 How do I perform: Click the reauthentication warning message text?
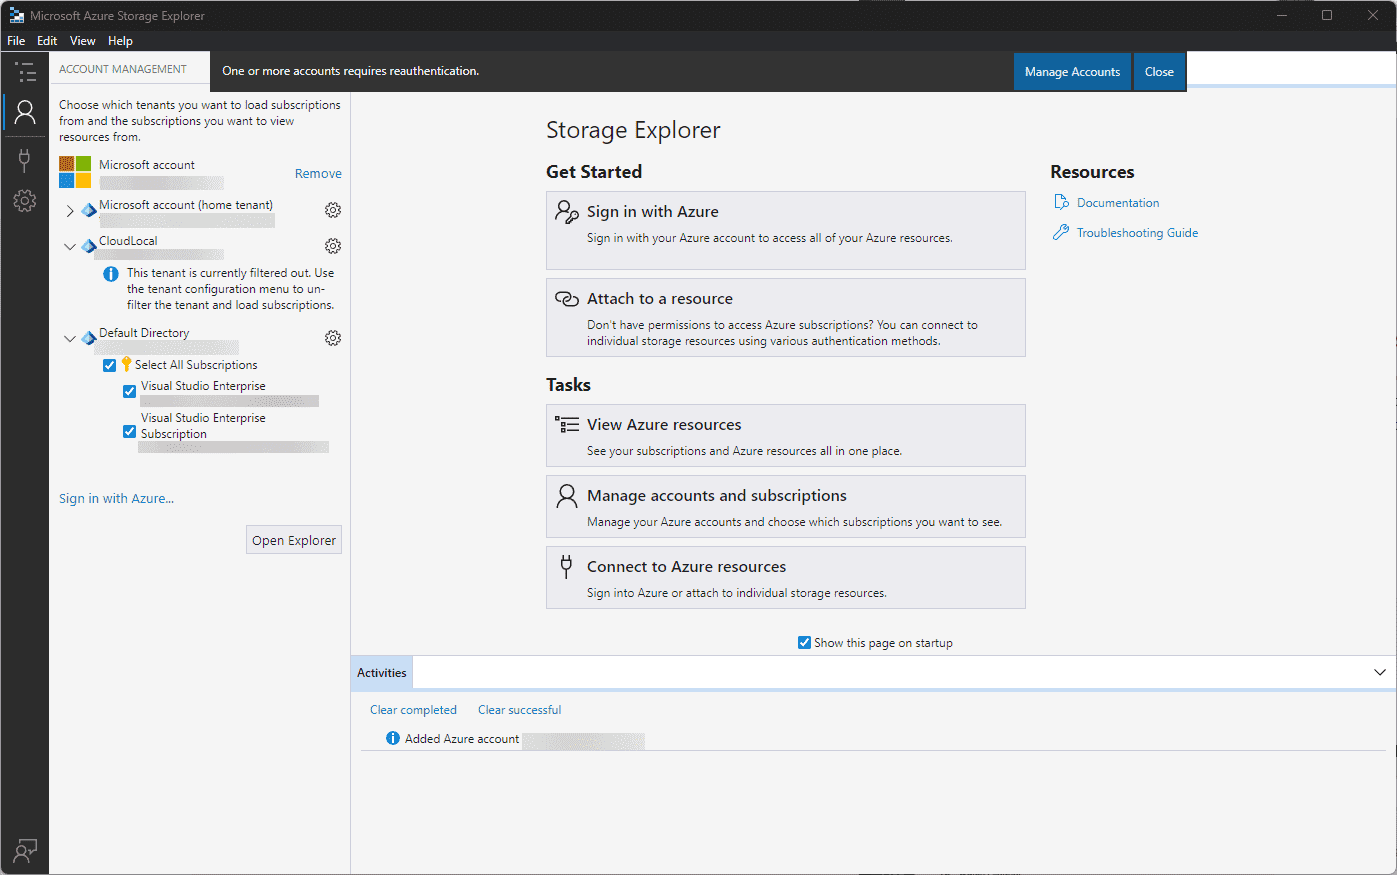tap(350, 71)
